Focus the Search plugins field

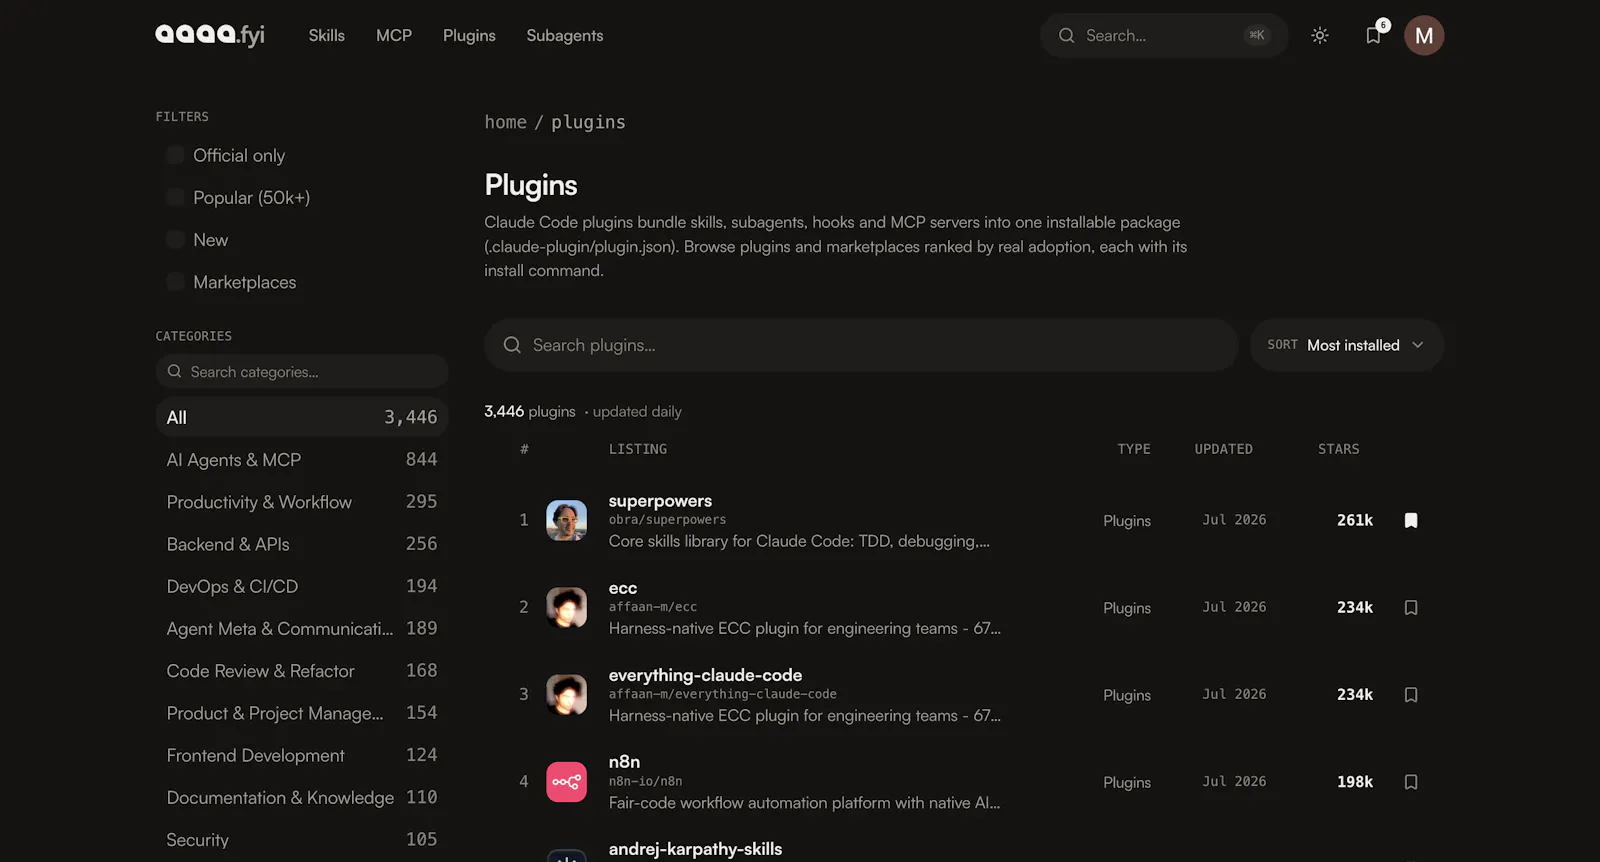[861, 345]
